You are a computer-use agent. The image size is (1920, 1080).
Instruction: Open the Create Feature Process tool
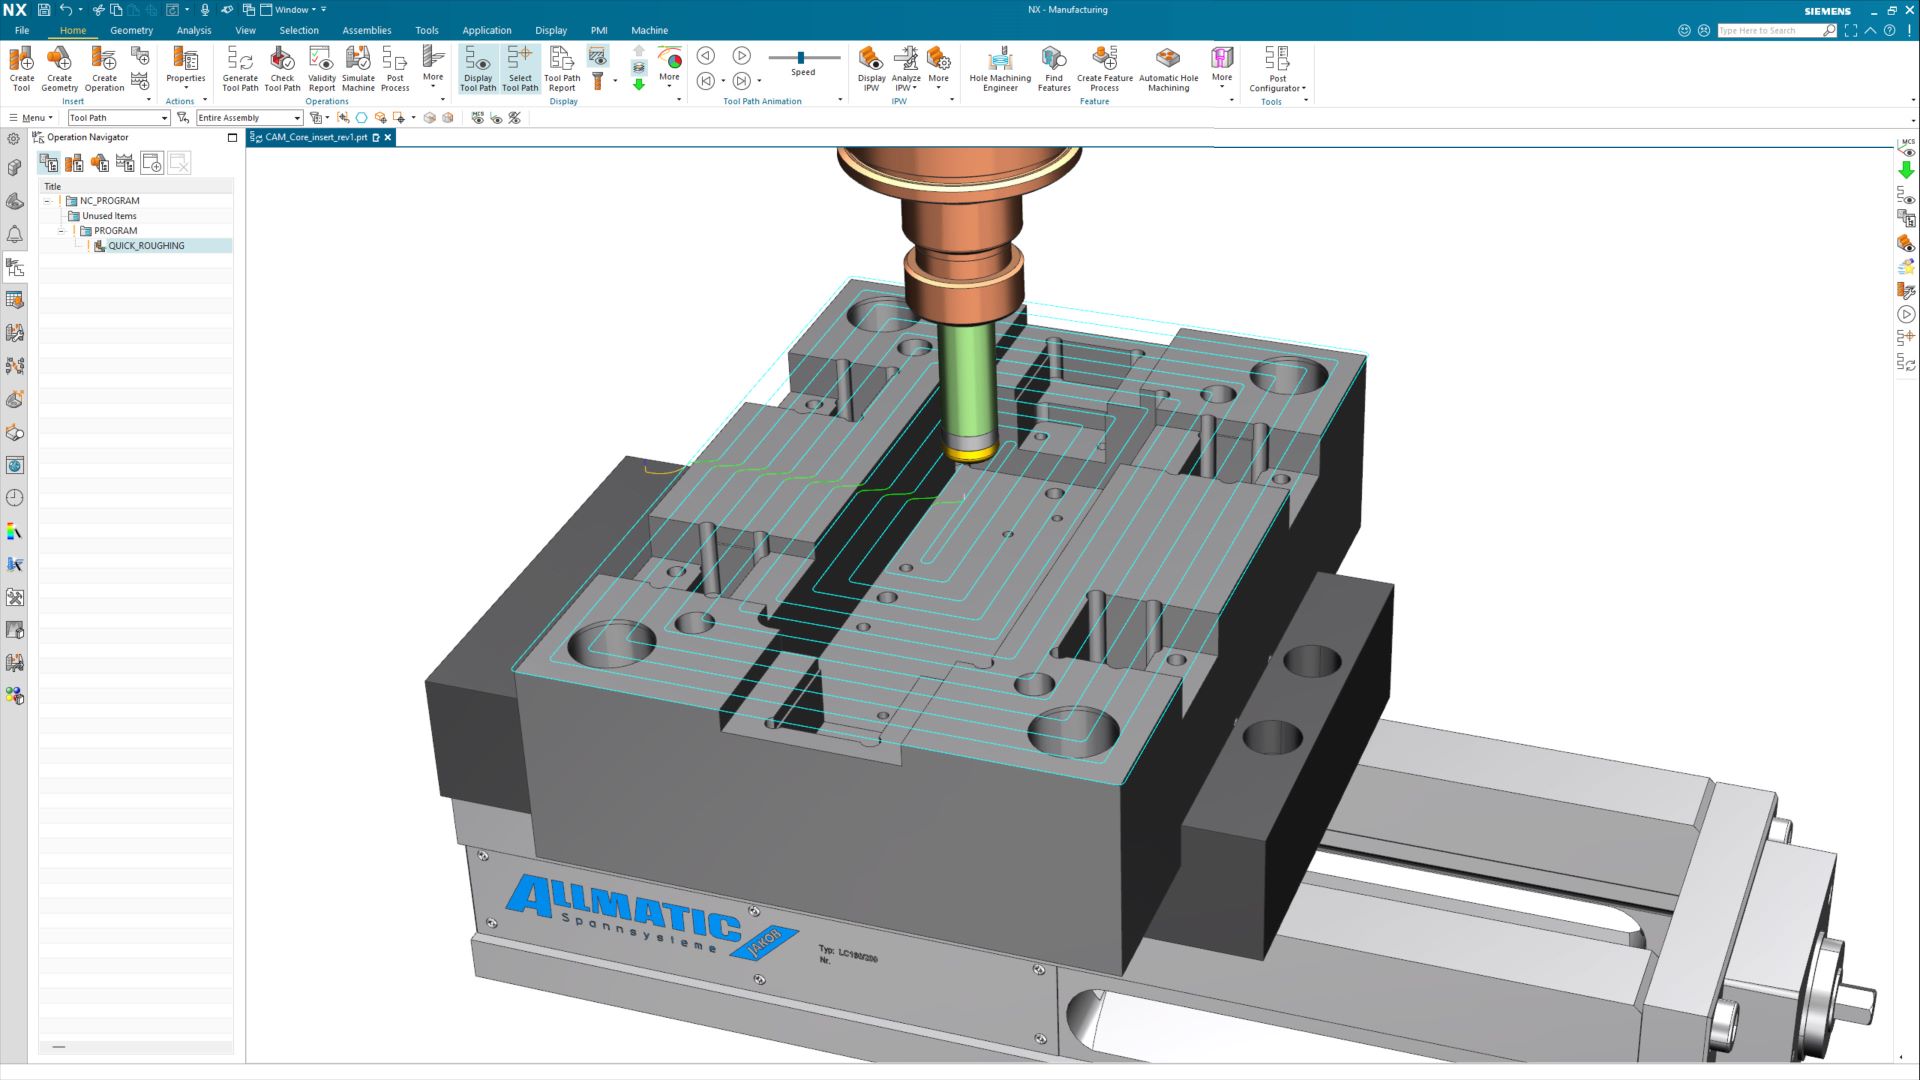click(1104, 67)
